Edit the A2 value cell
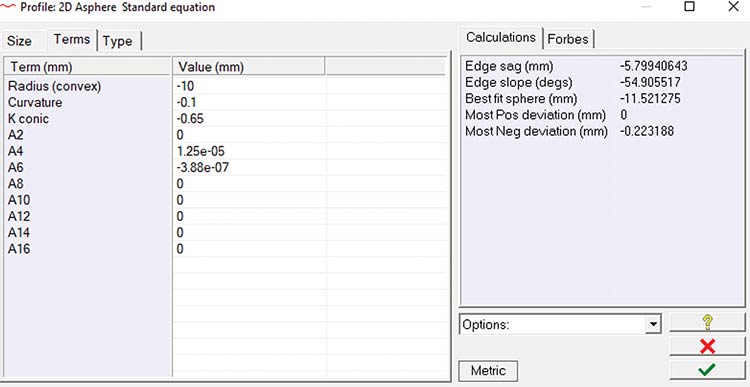 click(x=249, y=135)
